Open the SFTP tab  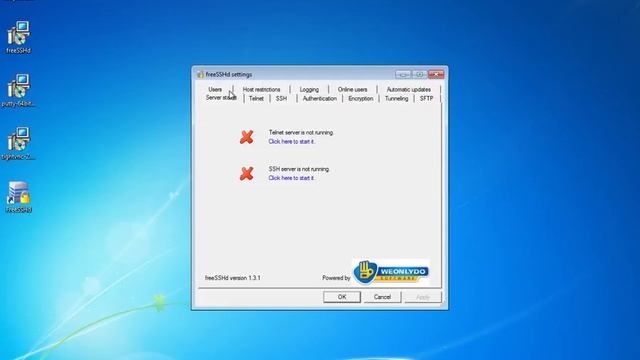pyautogui.click(x=427, y=98)
